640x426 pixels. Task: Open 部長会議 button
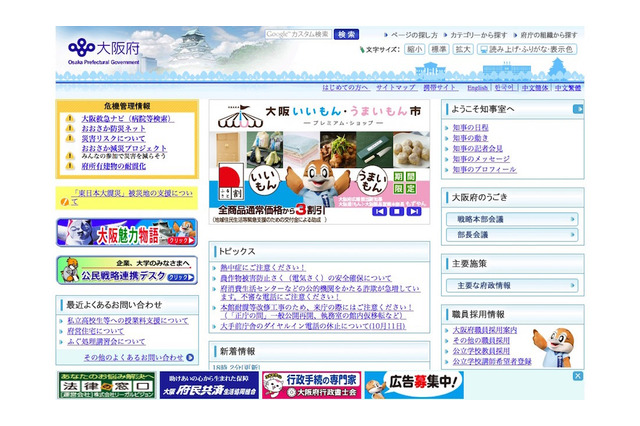coord(512,235)
